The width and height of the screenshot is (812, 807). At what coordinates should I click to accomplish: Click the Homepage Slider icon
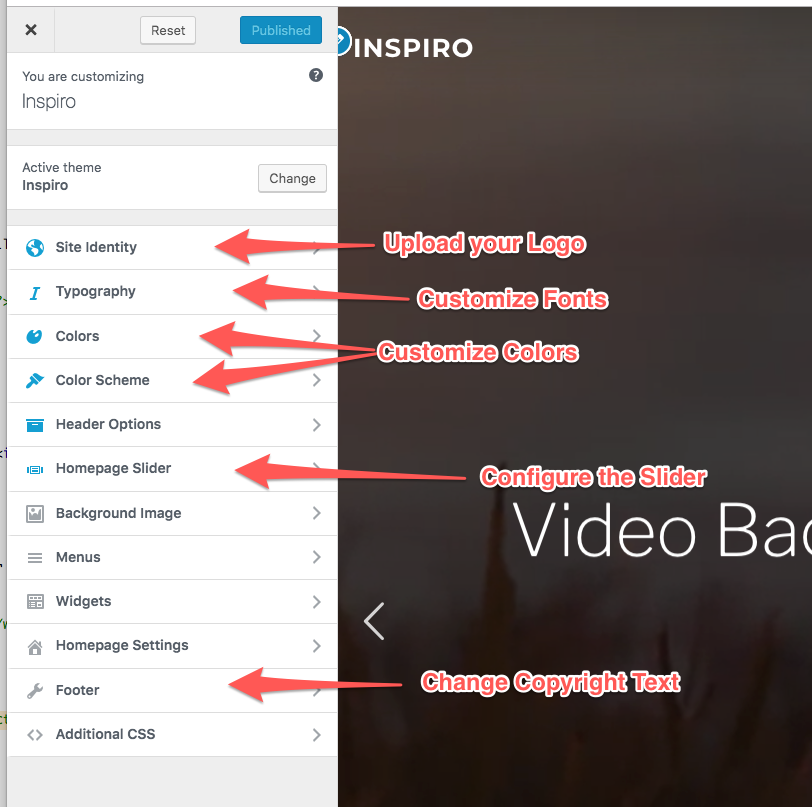pyautogui.click(x=35, y=469)
